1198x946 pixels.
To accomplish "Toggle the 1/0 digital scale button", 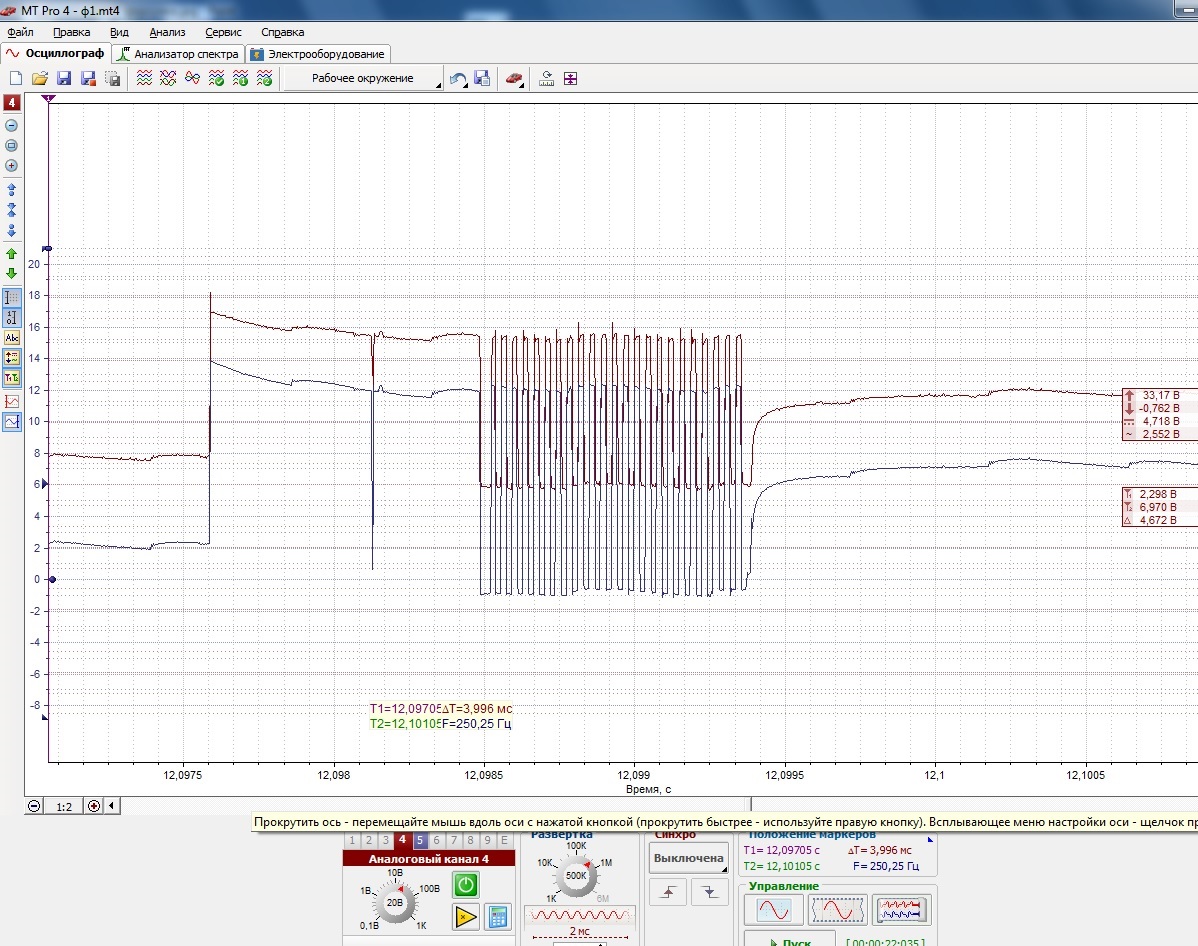I will pyautogui.click(x=12, y=317).
